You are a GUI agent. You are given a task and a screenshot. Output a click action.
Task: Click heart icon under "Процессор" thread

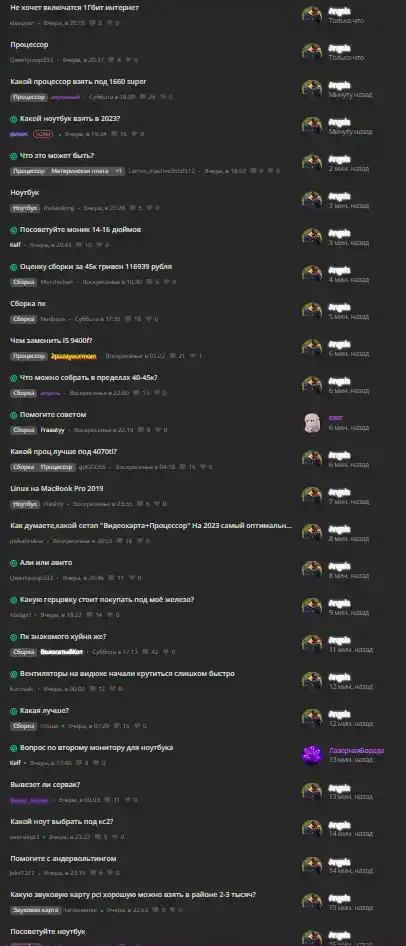128,60
